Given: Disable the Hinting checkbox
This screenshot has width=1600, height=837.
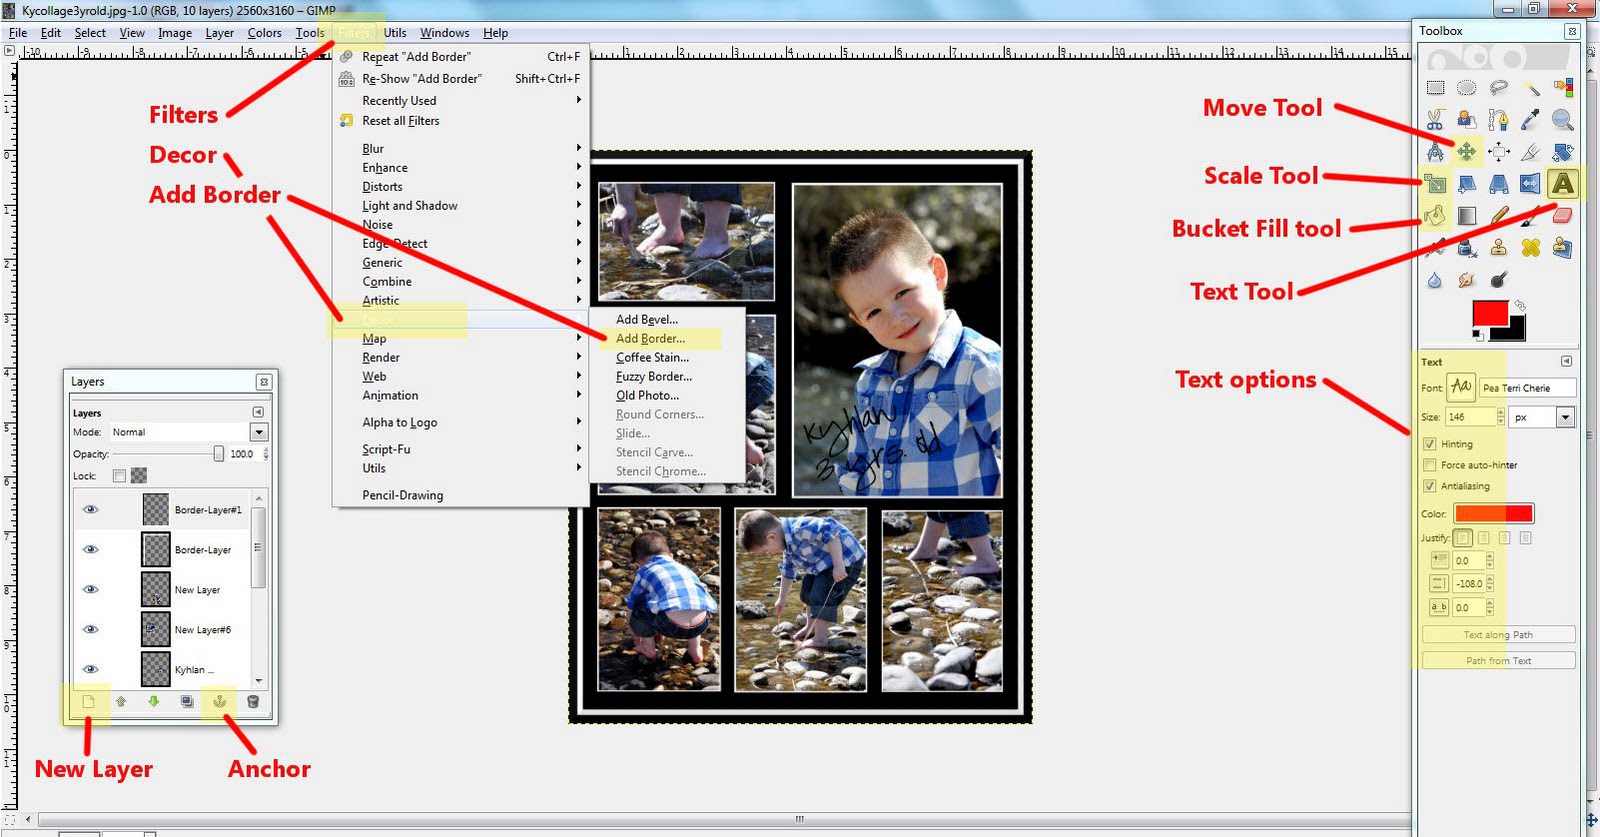Looking at the screenshot, I should pos(1430,444).
